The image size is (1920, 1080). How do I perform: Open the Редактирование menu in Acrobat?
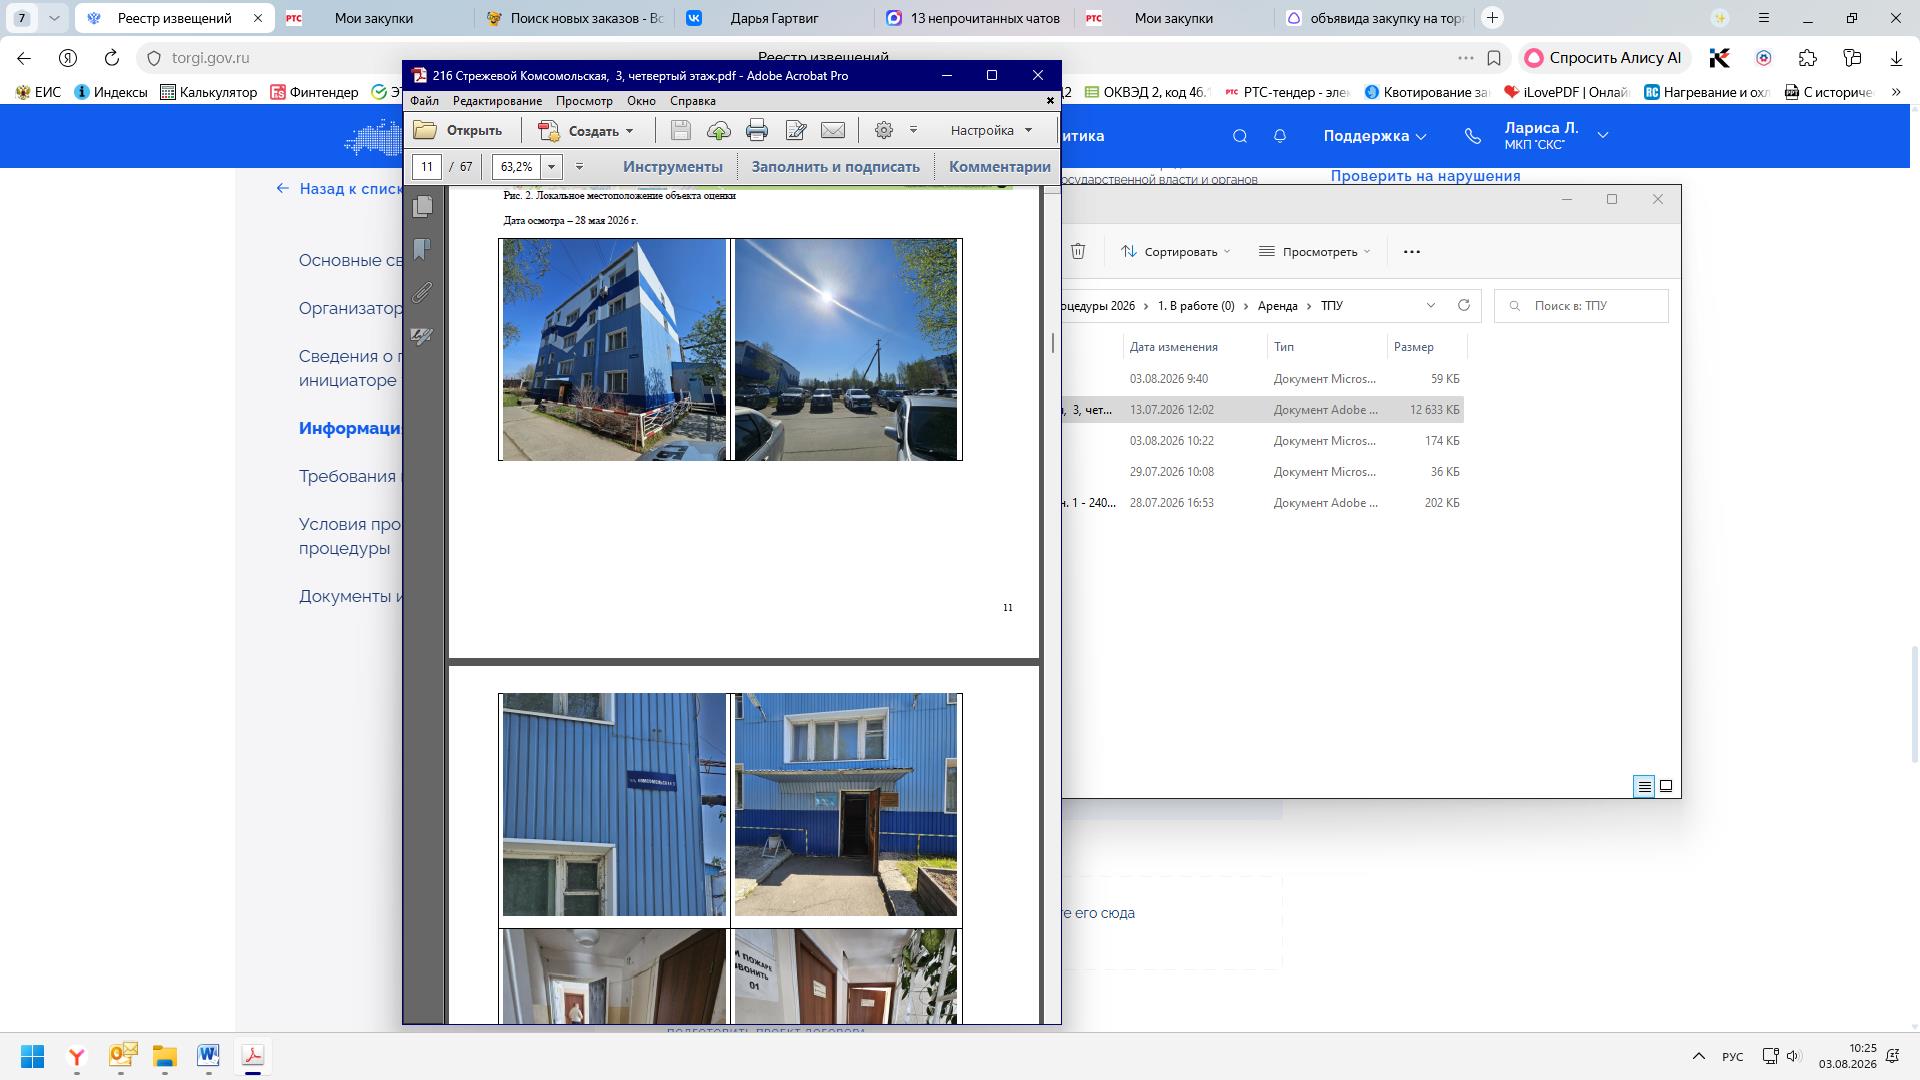[x=497, y=101]
